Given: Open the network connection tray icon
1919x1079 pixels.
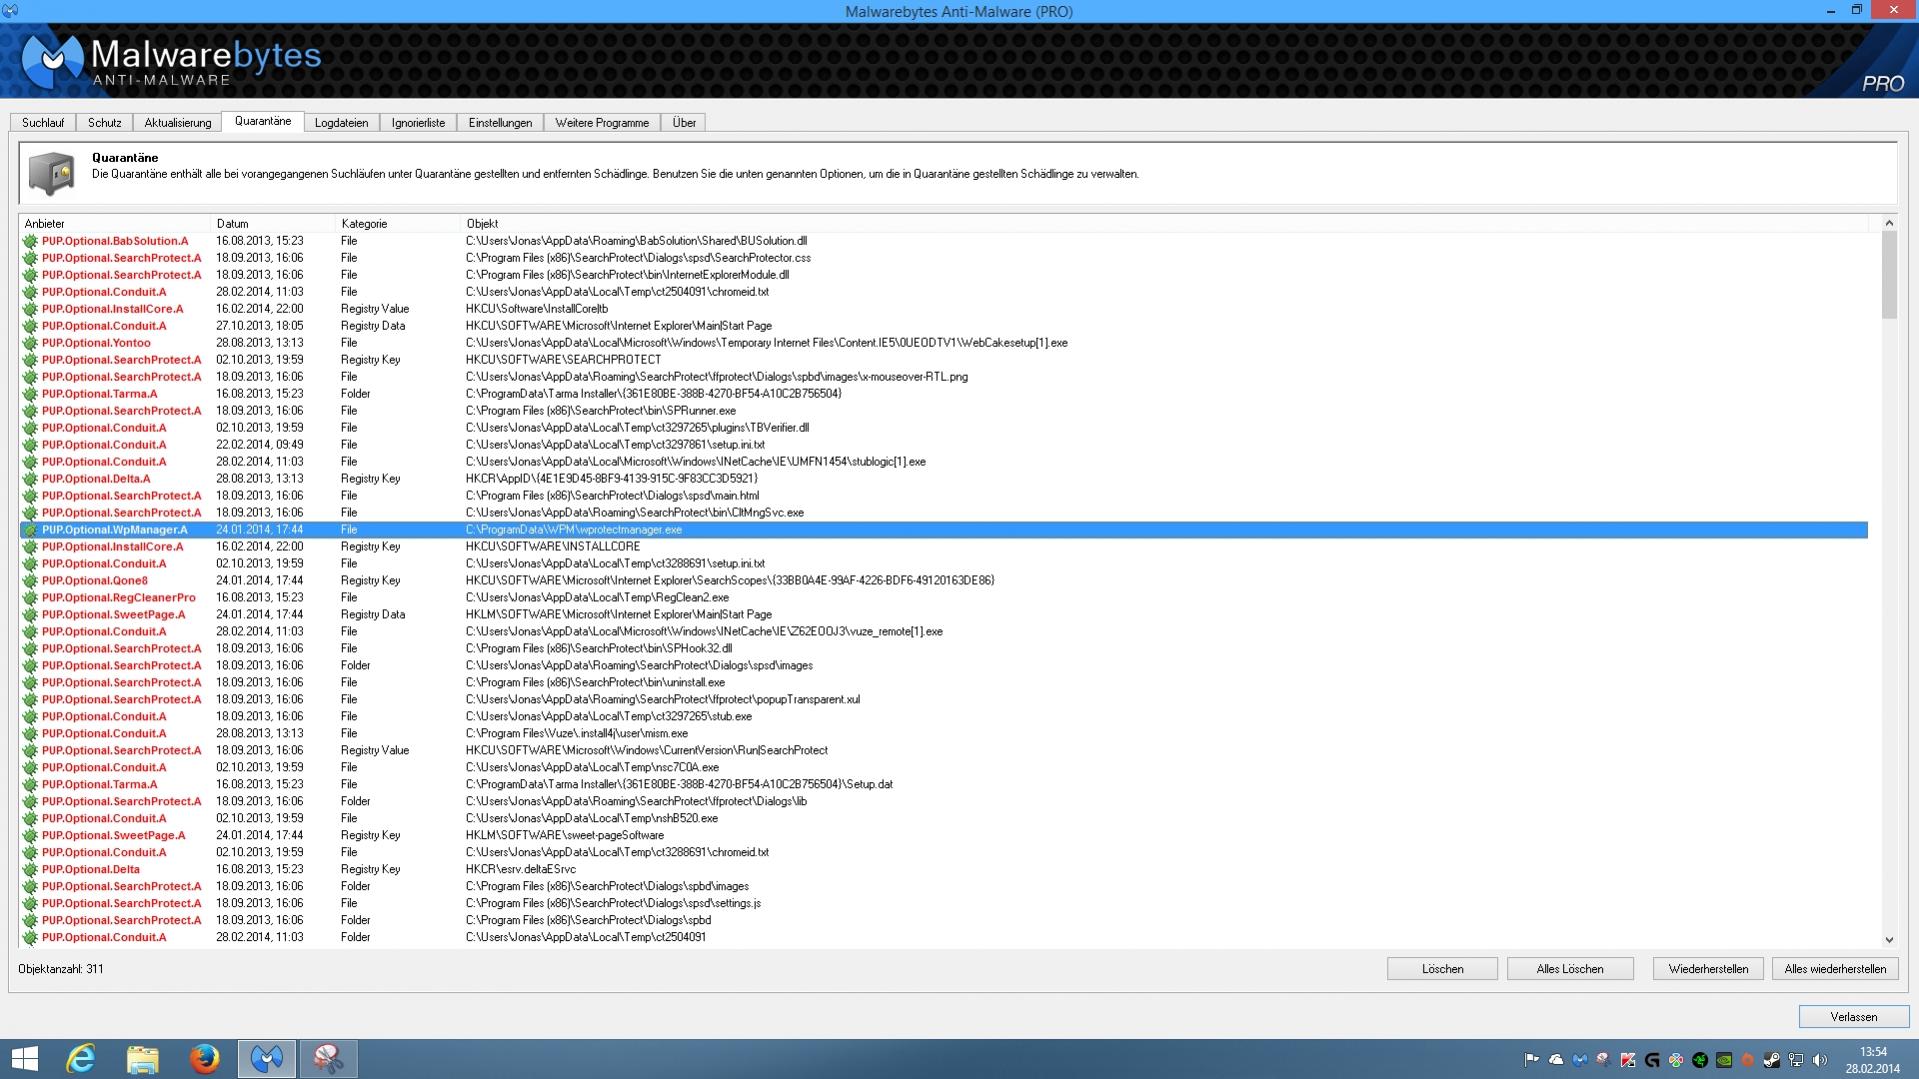Looking at the screenshot, I should click(x=1796, y=1060).
